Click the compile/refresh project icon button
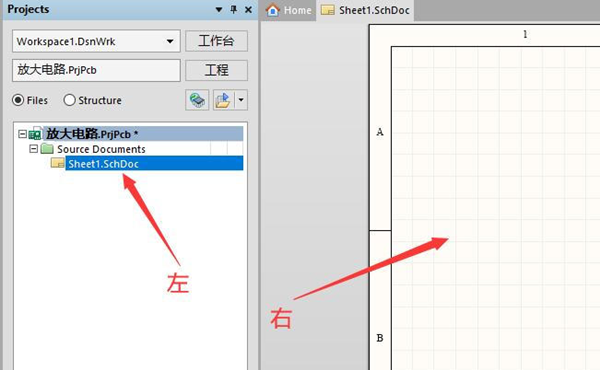The width and height of the screenshot is (600, 370). tap(197, 100)
